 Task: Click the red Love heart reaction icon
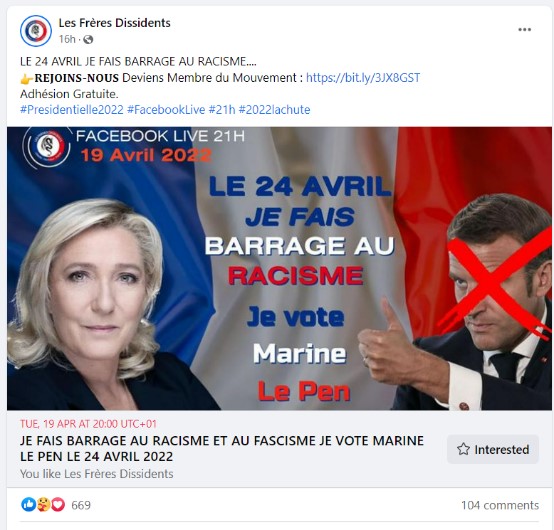pos(58,505)
